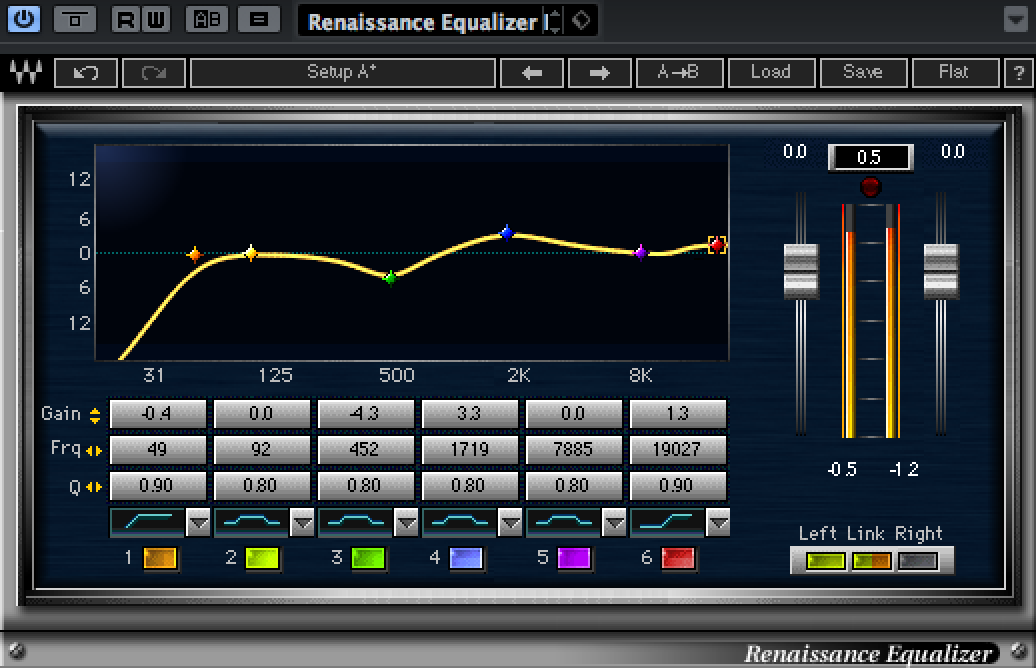Click band 1 filter shape icon

(148, 522)
